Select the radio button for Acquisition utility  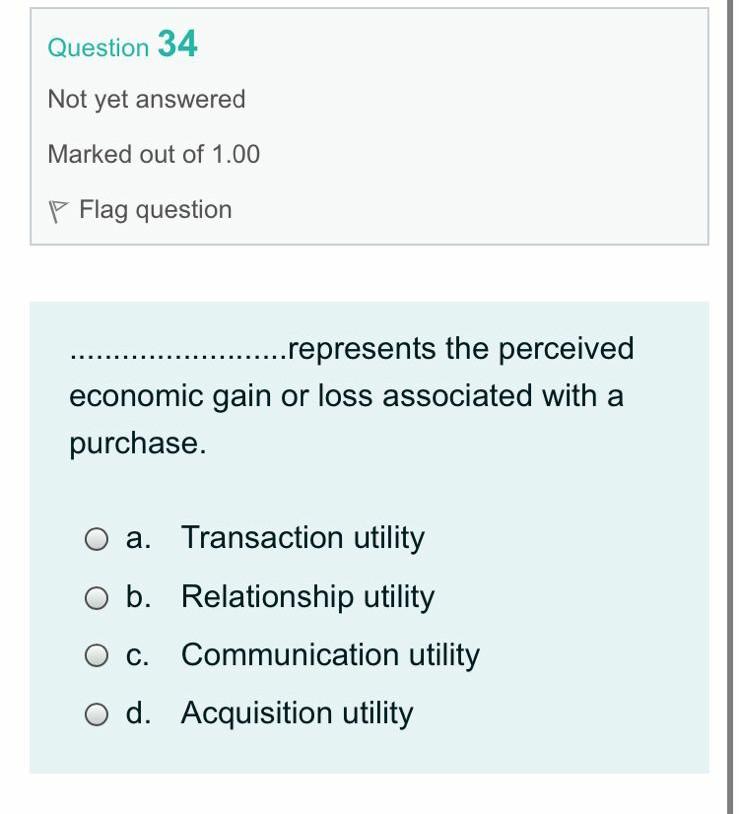(98, 714)
